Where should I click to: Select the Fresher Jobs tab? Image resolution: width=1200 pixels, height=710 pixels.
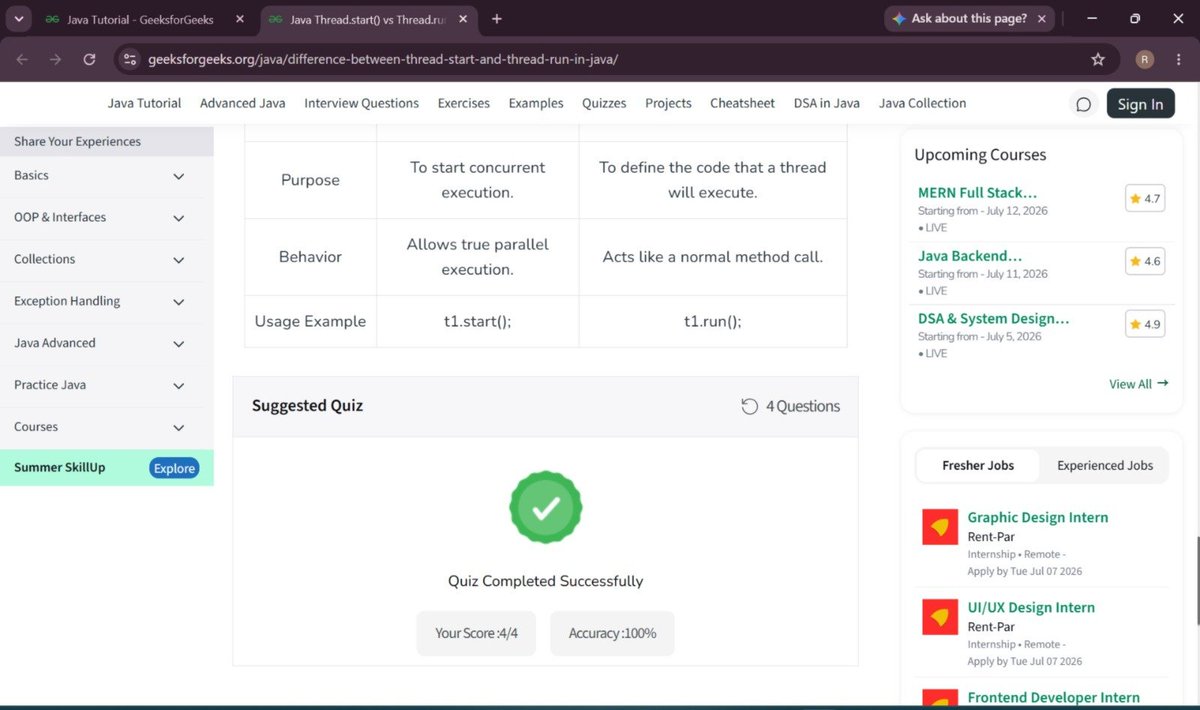point(978,465)
